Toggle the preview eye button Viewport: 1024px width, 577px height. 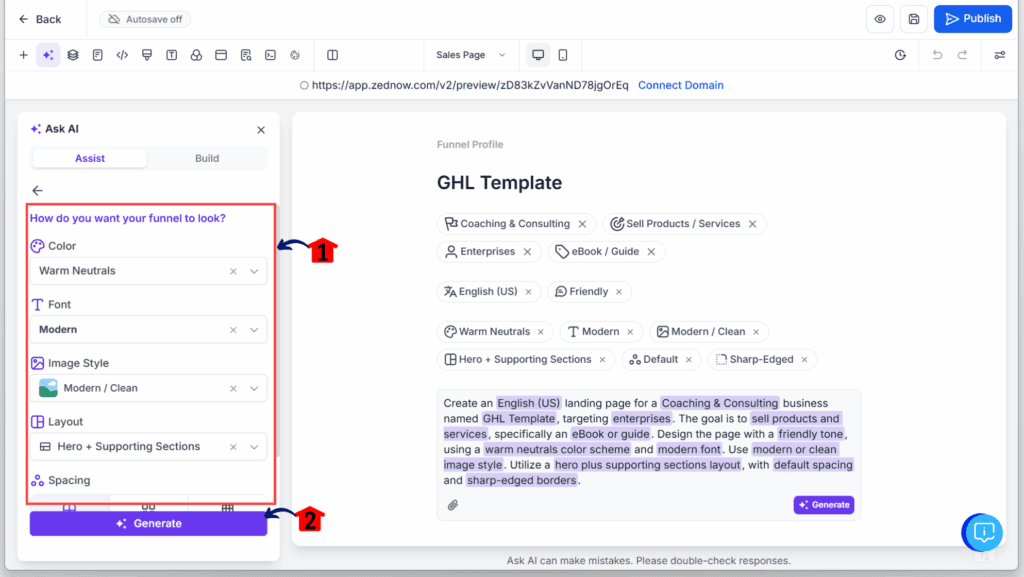(880, 19)
